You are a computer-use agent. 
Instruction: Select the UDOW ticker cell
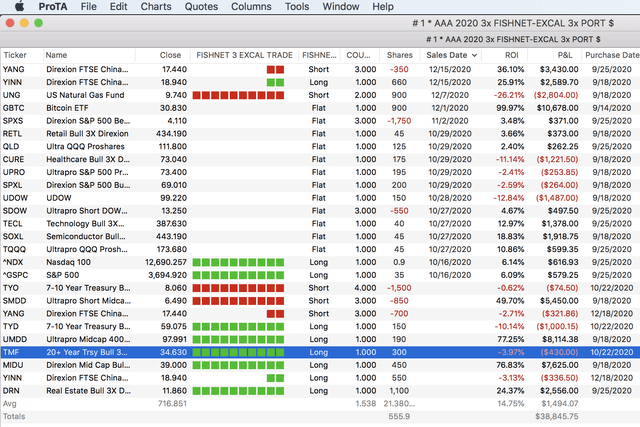(15, 198)
